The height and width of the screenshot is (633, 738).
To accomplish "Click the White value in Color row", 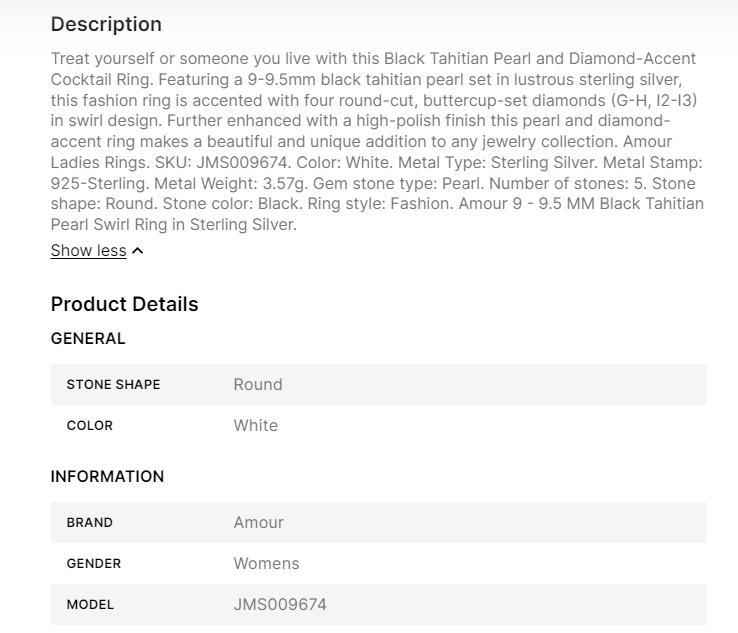I will click(256, 426).
